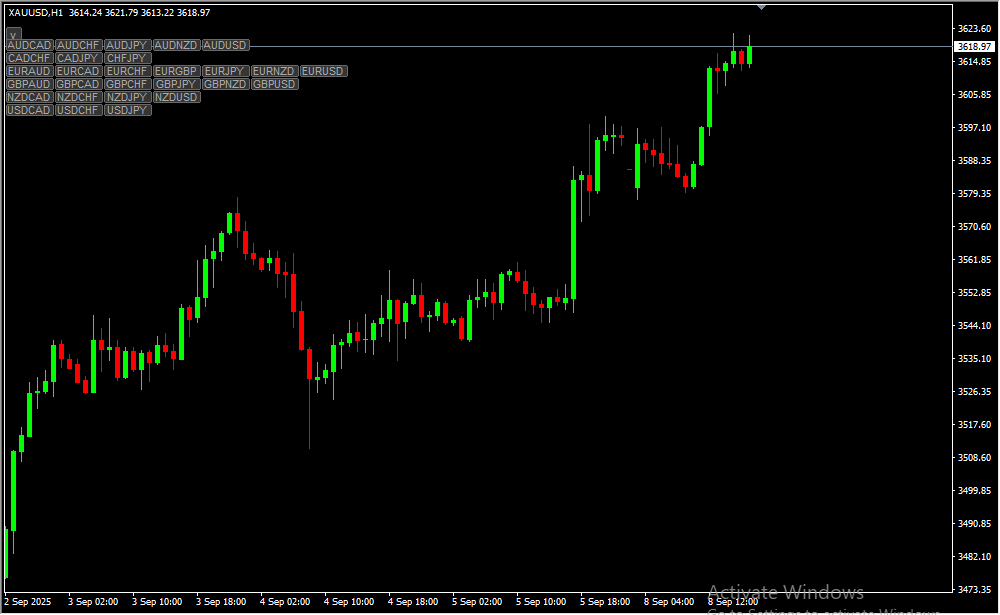This screenshot has height=615, width=1000.
Task: Open the GBPJPY pair button
Action: click(176, 85)
